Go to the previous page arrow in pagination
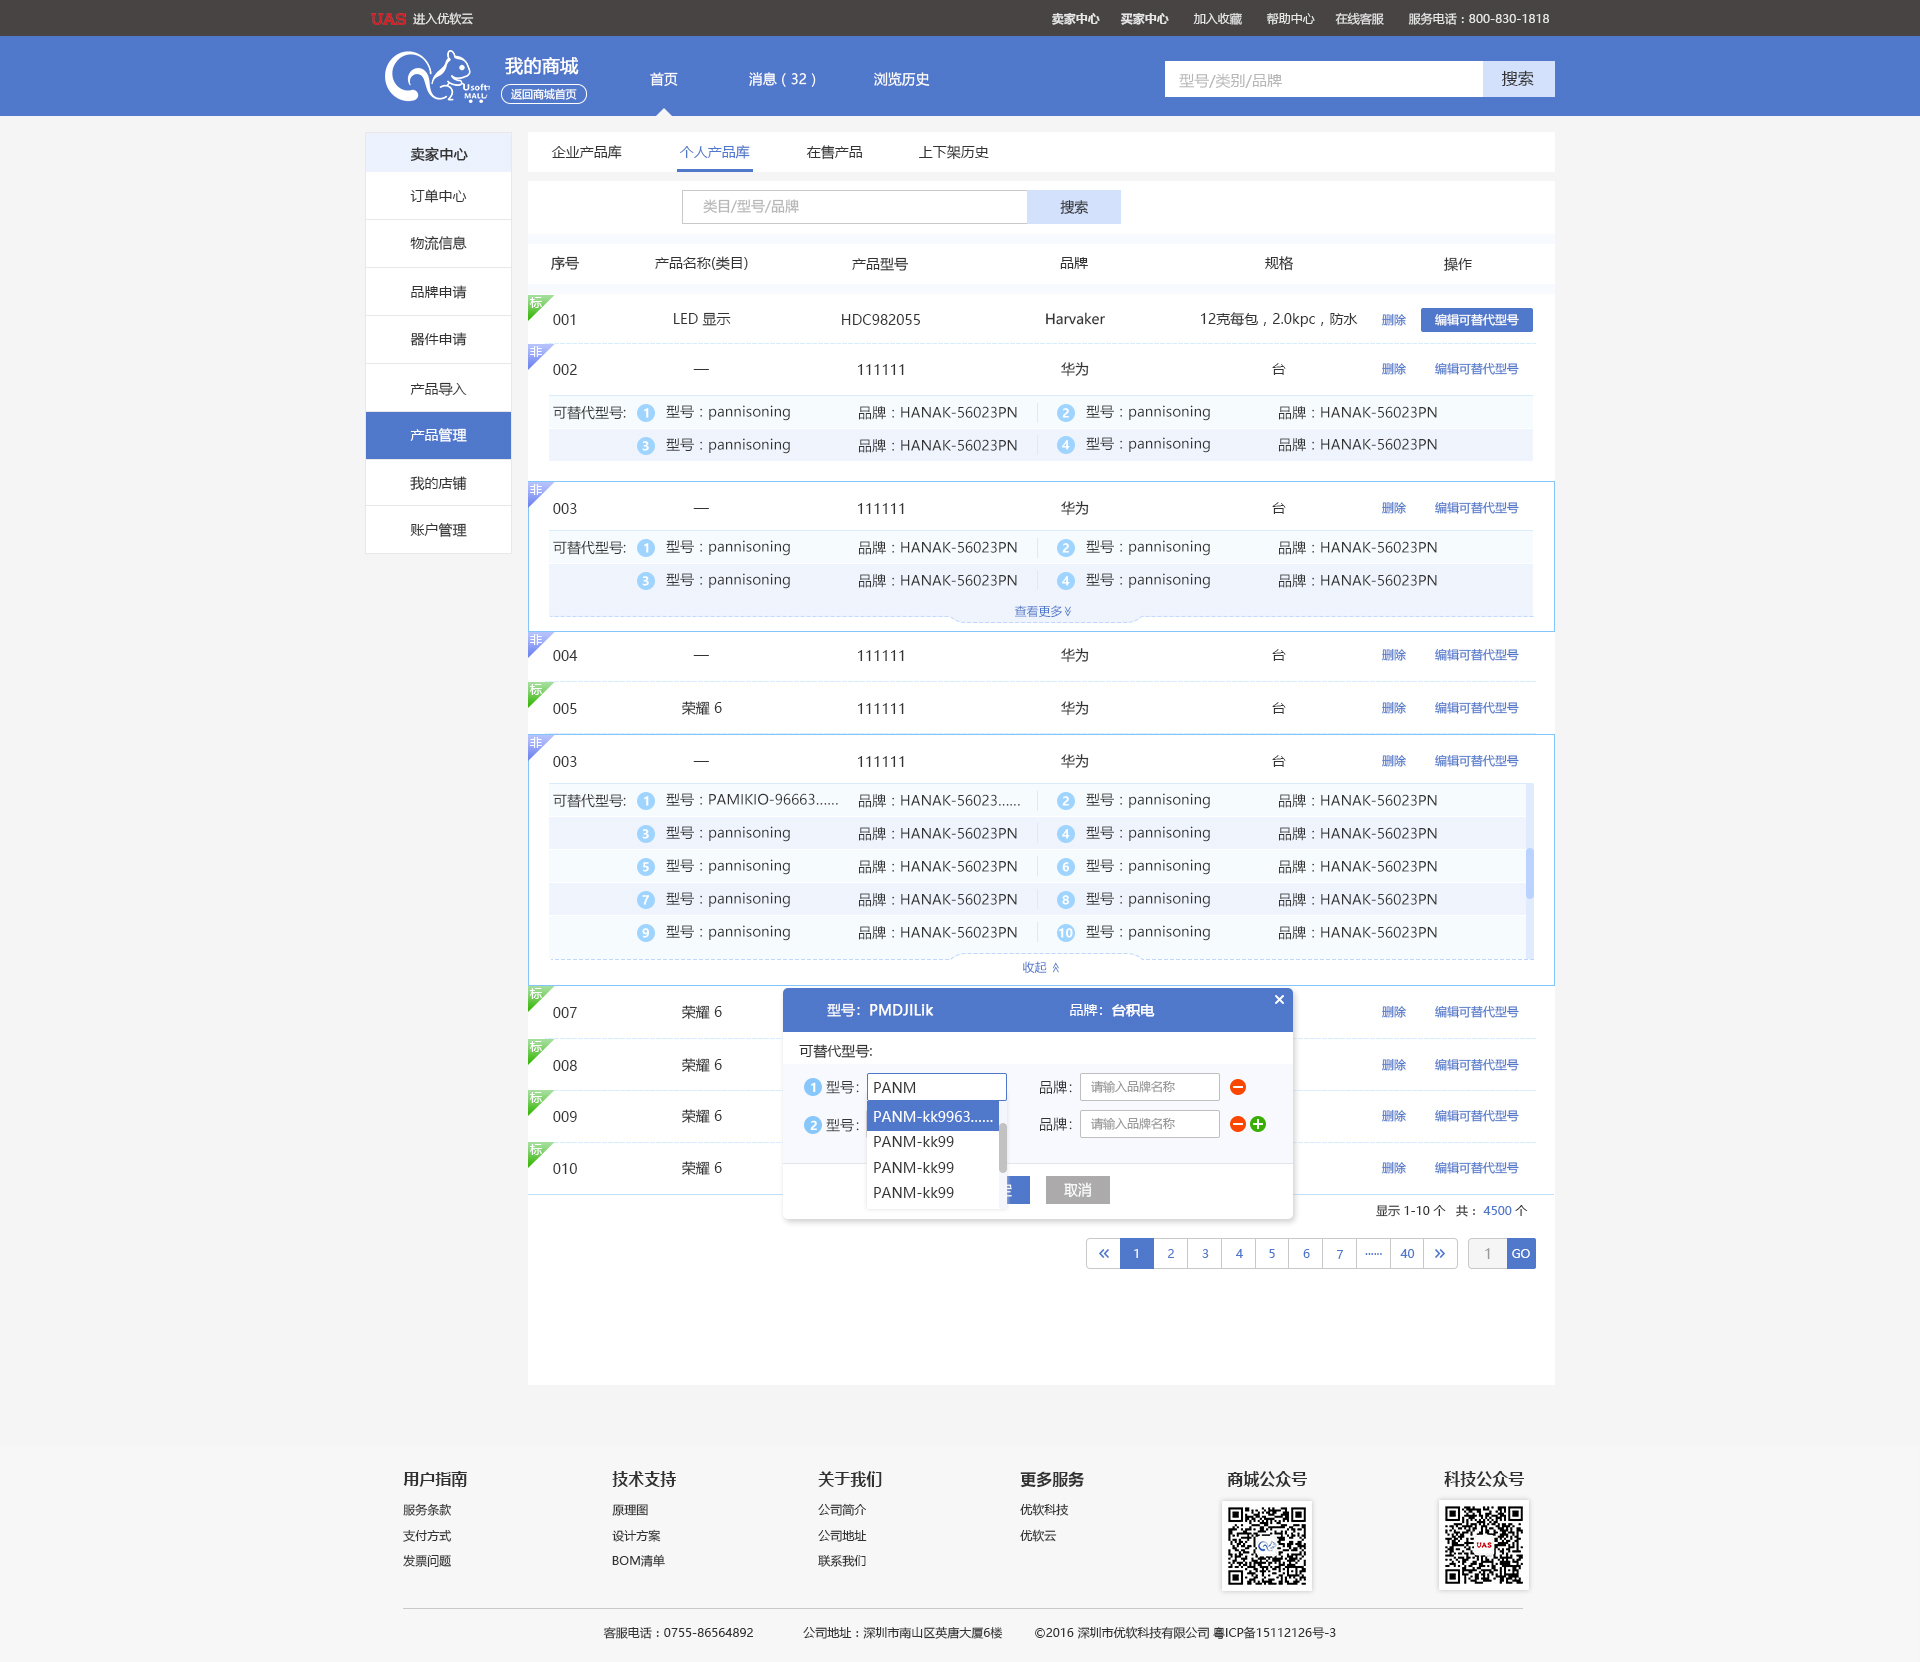 (x=1103, y=1253)
